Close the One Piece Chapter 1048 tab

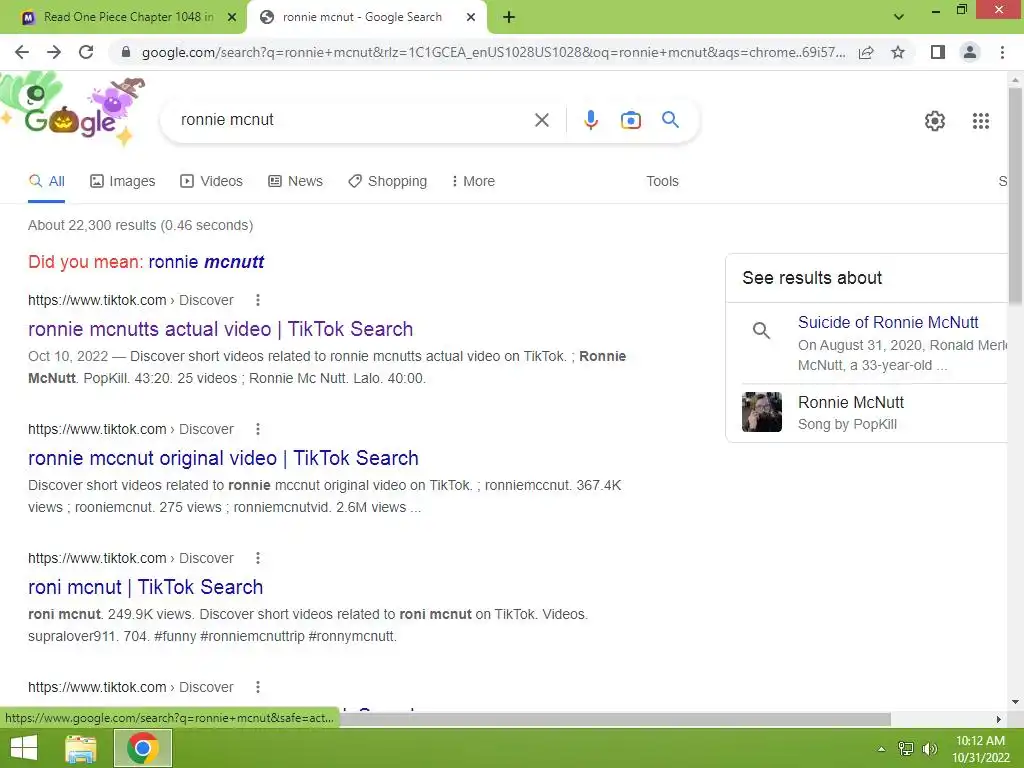coord(232,18)
